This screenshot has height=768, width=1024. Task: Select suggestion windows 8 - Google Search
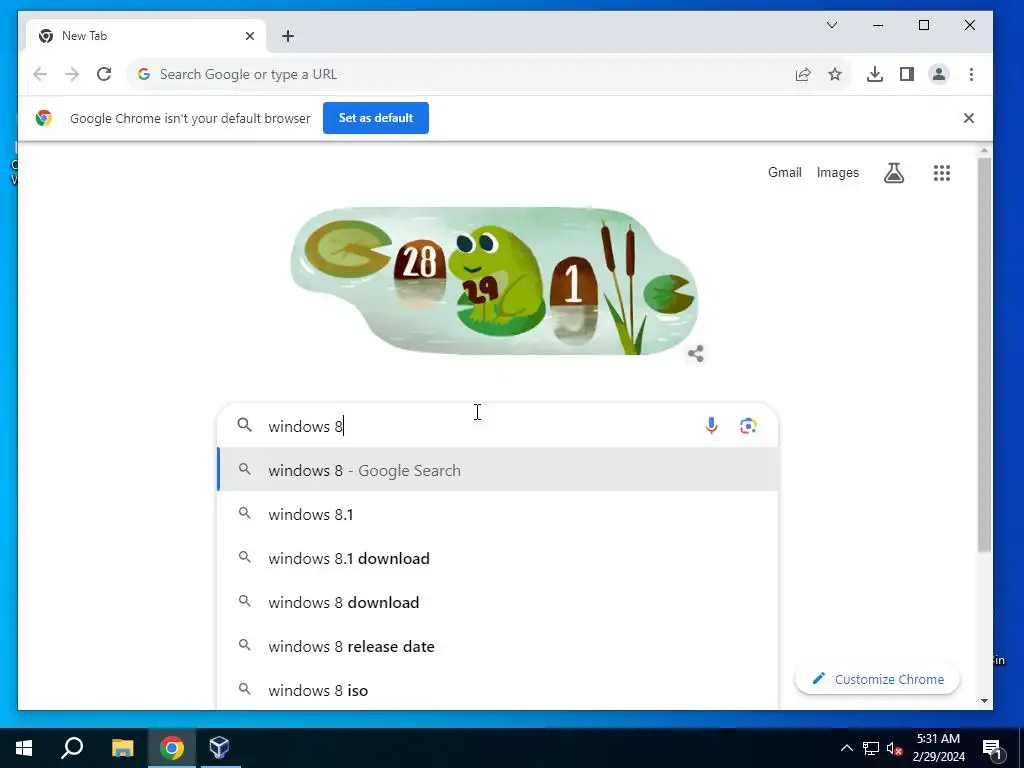point(498,470)
